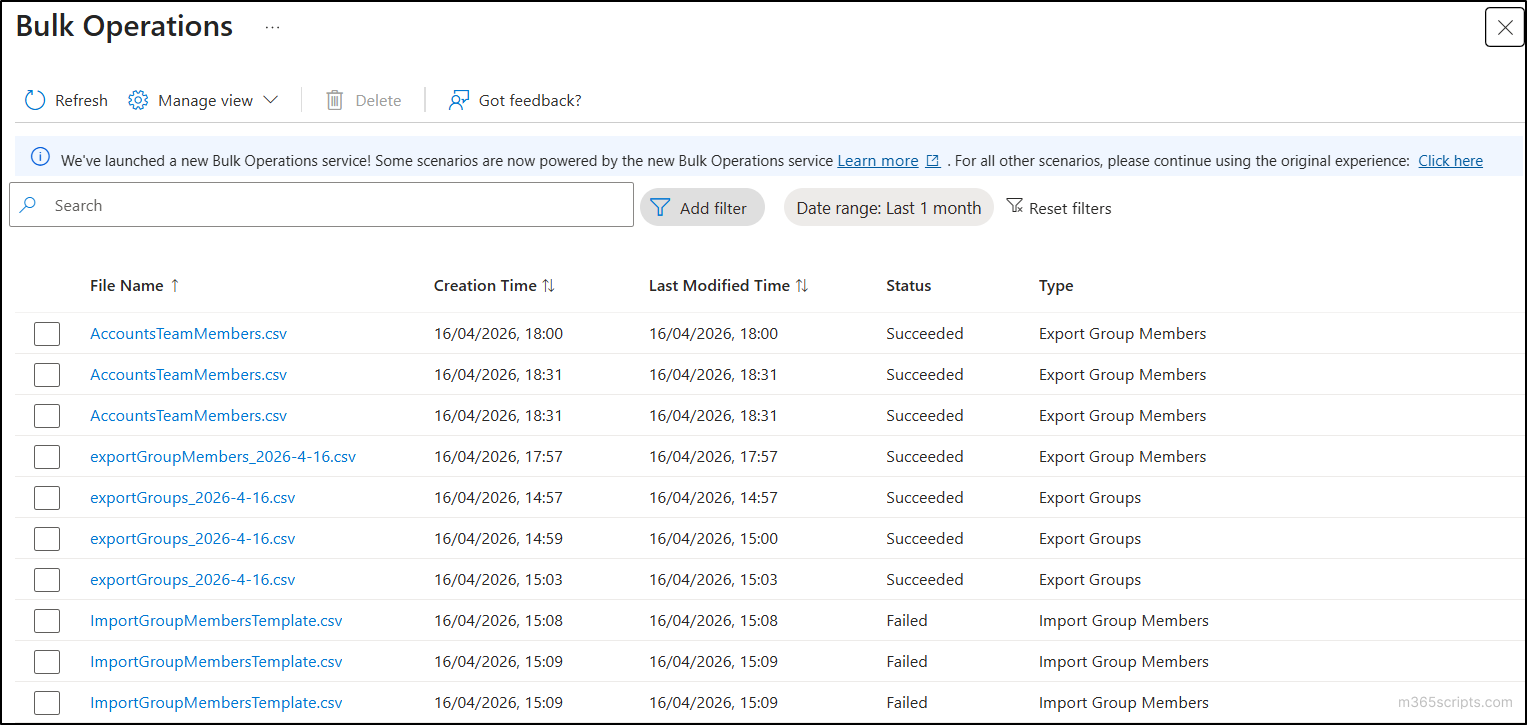This screenshot has width=1527, height=725.
Task: Click the Last Modified Time sort arrows
Action: 801,286
